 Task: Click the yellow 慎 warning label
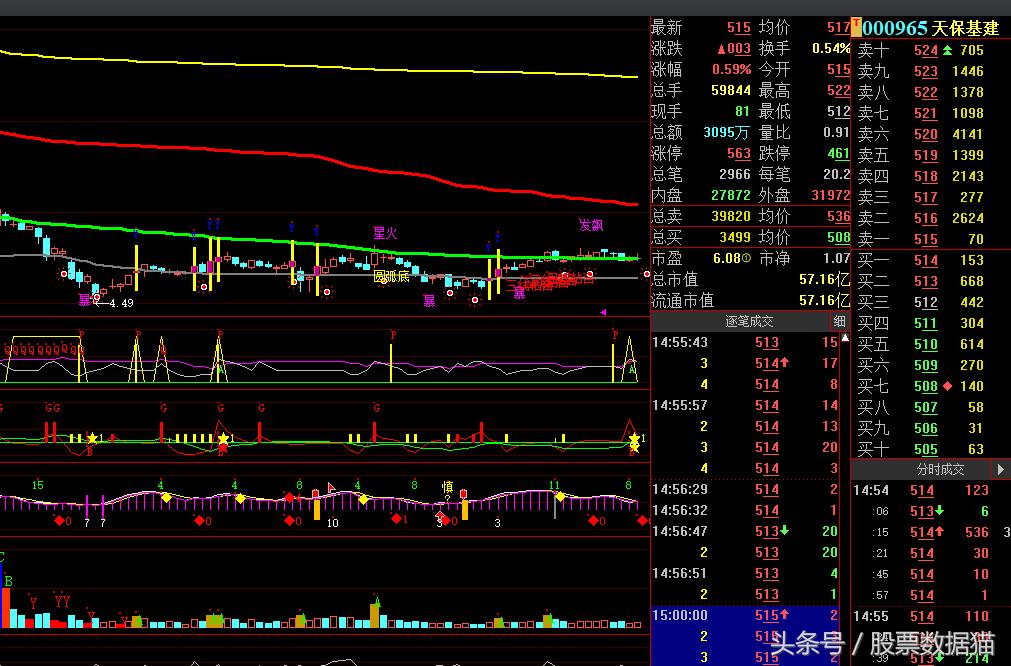click(447, 487)
